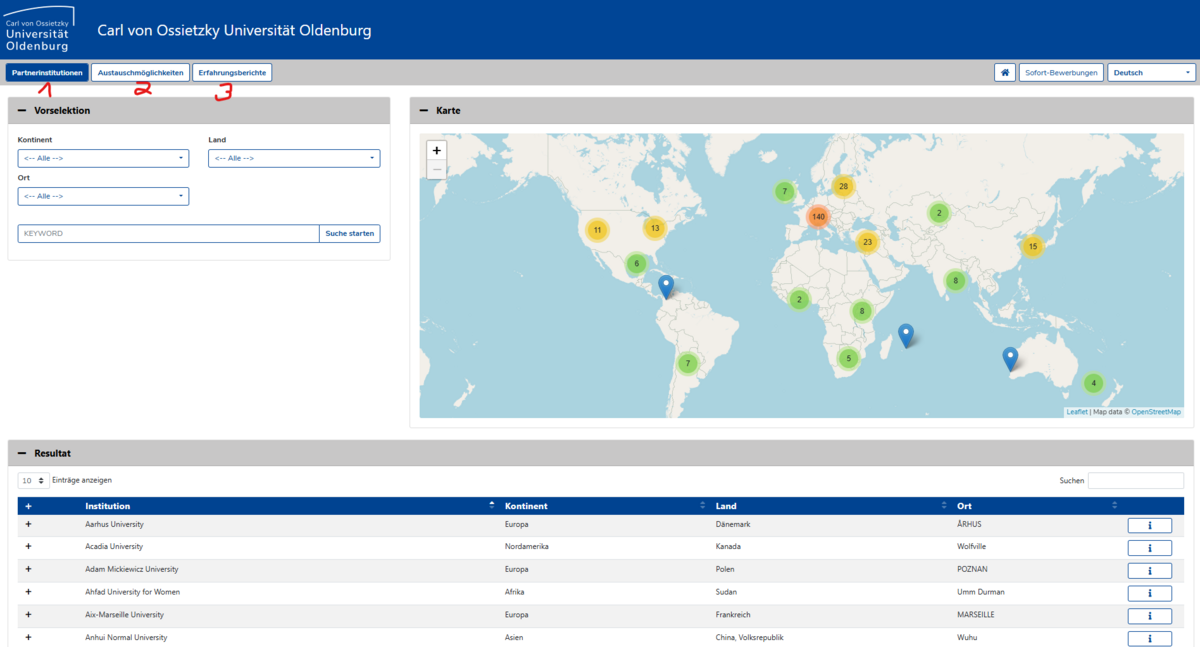Switch to the Austauschmöglichkeiten tab
Image resolution: width=1200 pixels, height=647 pixels.
click(140, 73)
